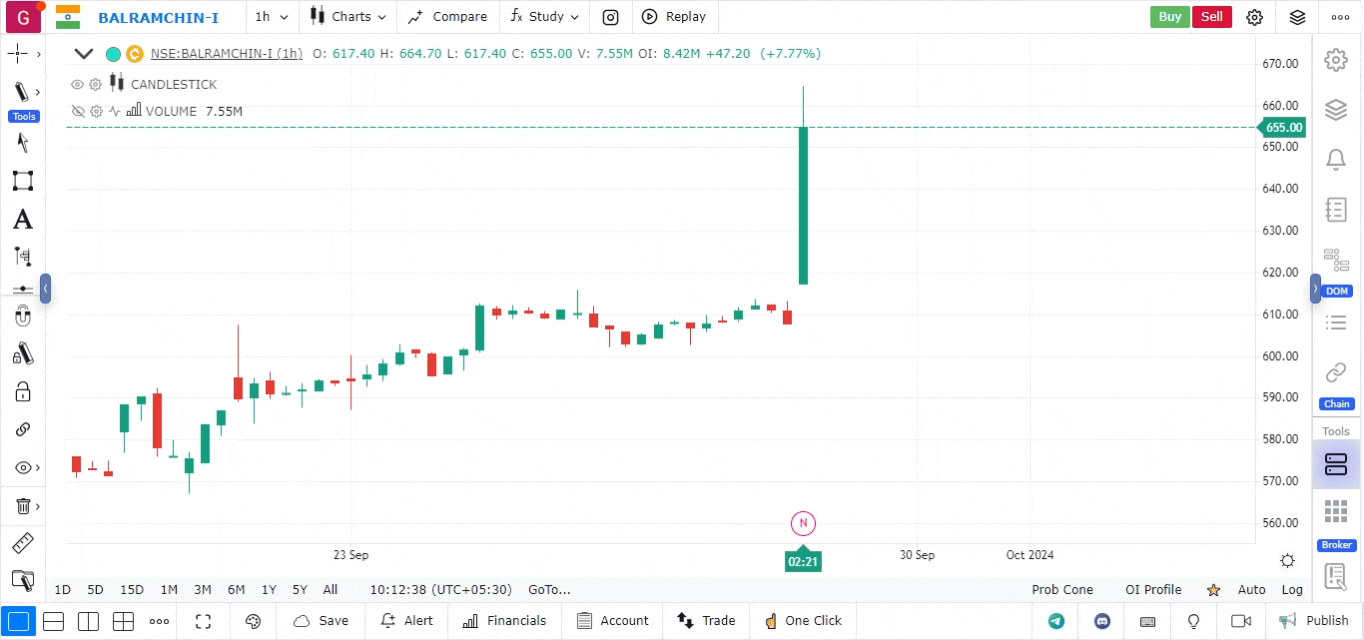Switch to the 1Y range tab
Viewport: 1364px width, 640px height.
[269, 590]
